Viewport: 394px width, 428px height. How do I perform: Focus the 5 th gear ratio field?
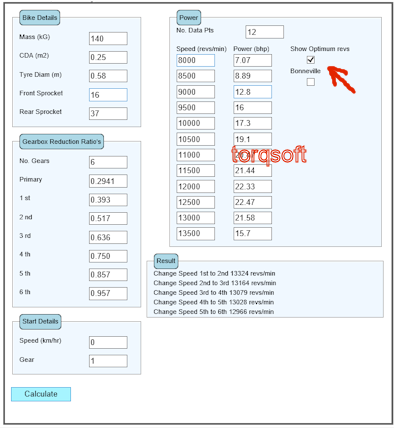(x=108, y=275)
